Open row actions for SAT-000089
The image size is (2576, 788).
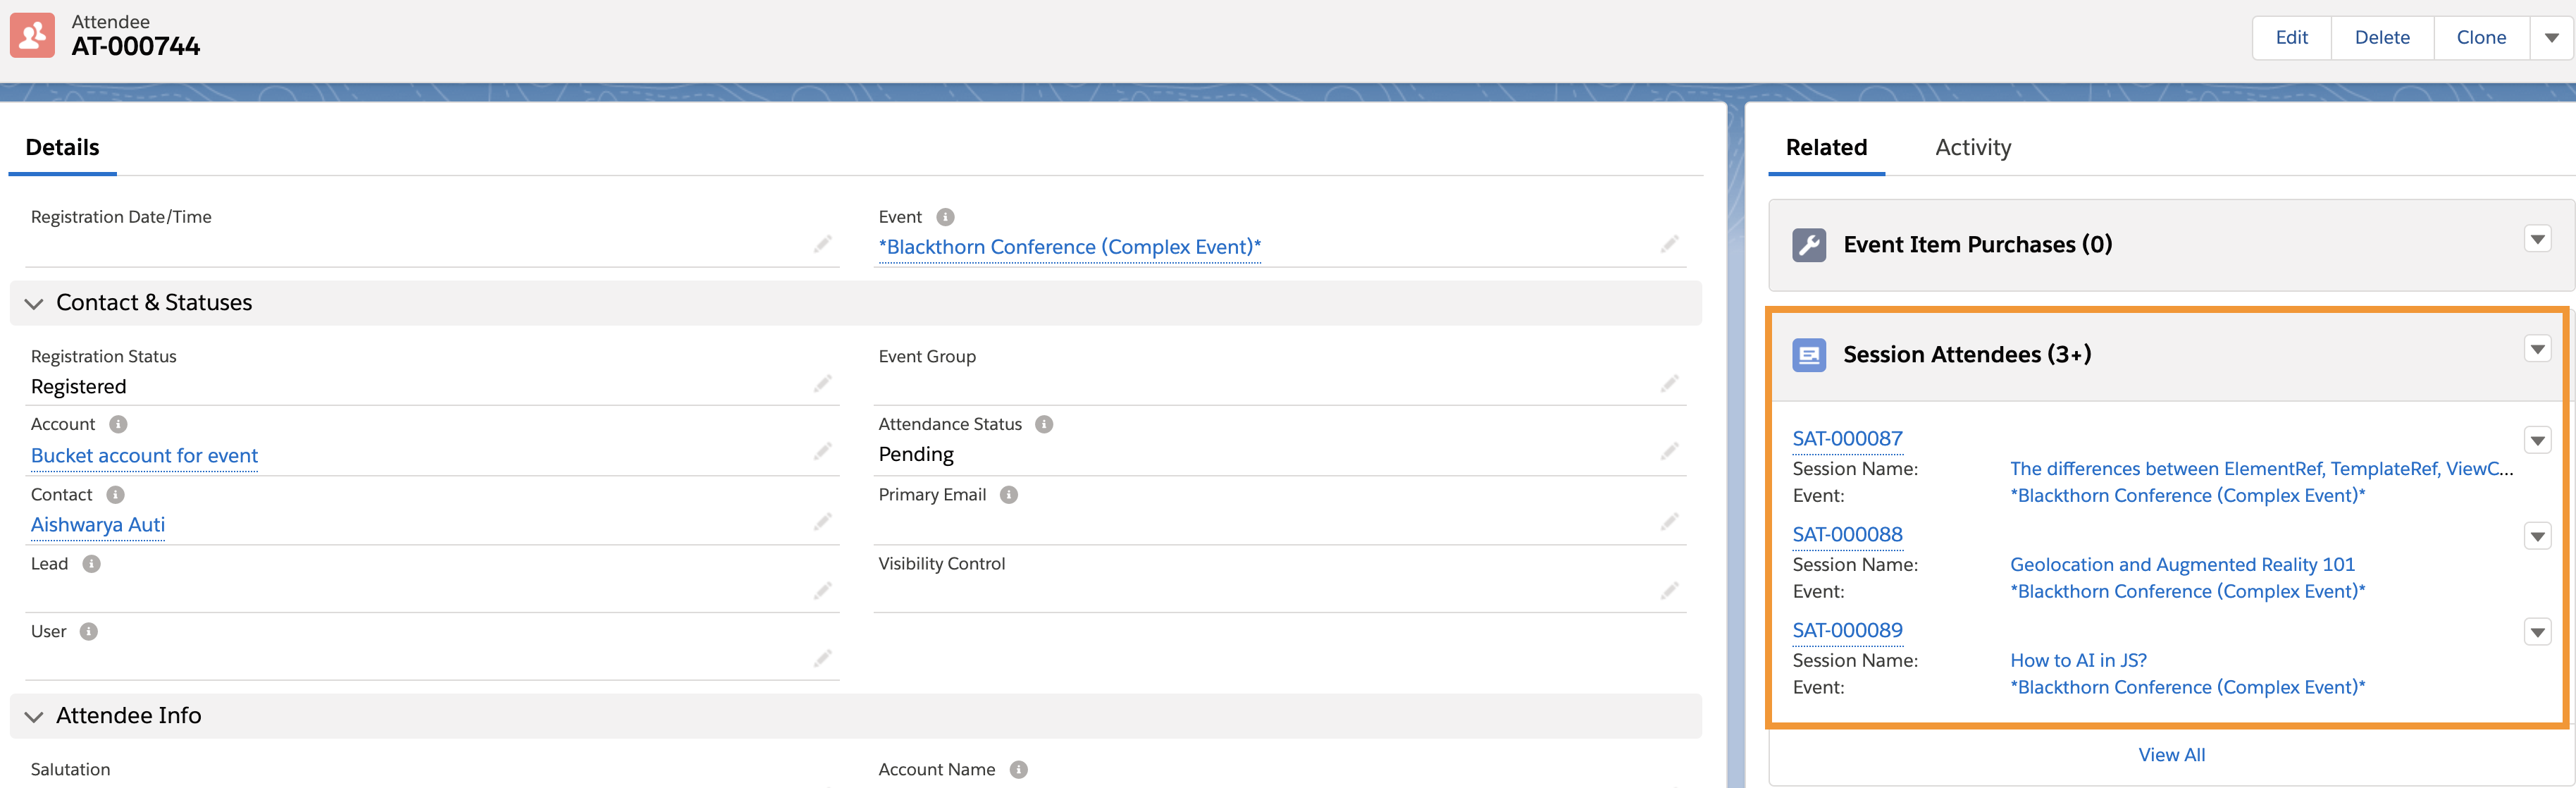click(x=2537, y=632)
